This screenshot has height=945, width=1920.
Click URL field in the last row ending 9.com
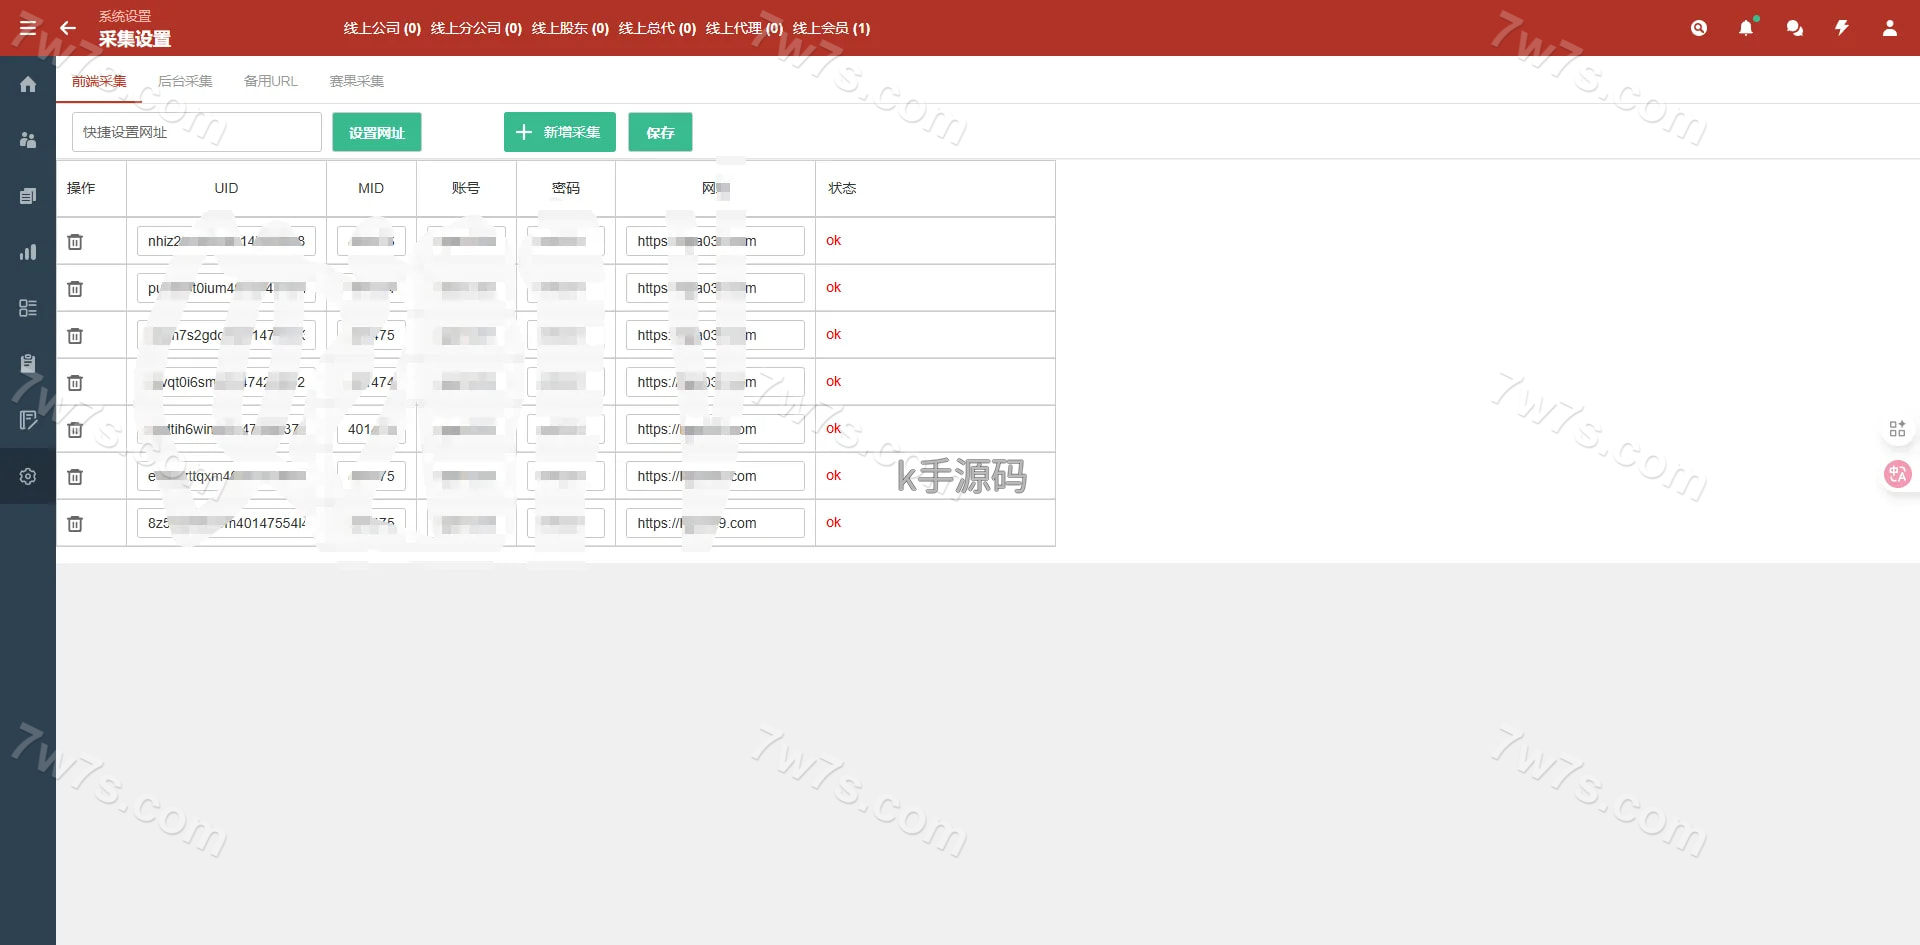[x=715, y=523]
